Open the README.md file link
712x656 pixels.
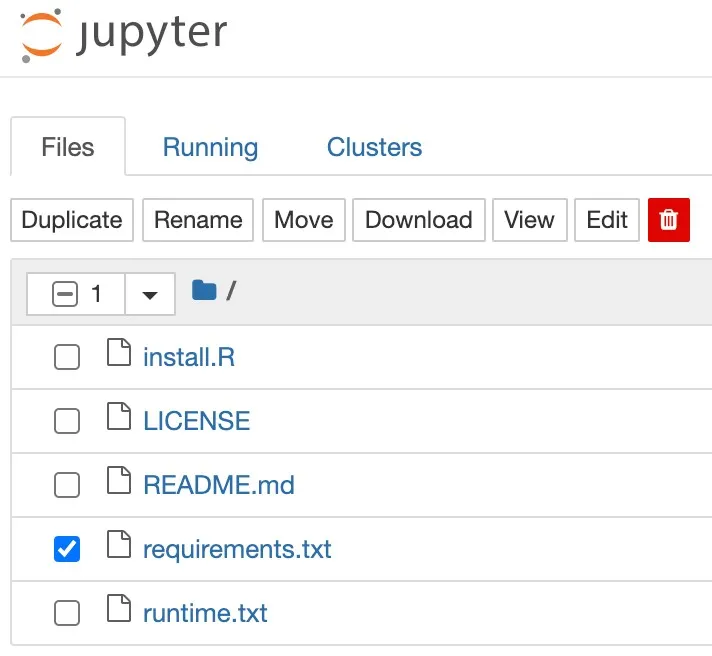(x=219, y=485)
